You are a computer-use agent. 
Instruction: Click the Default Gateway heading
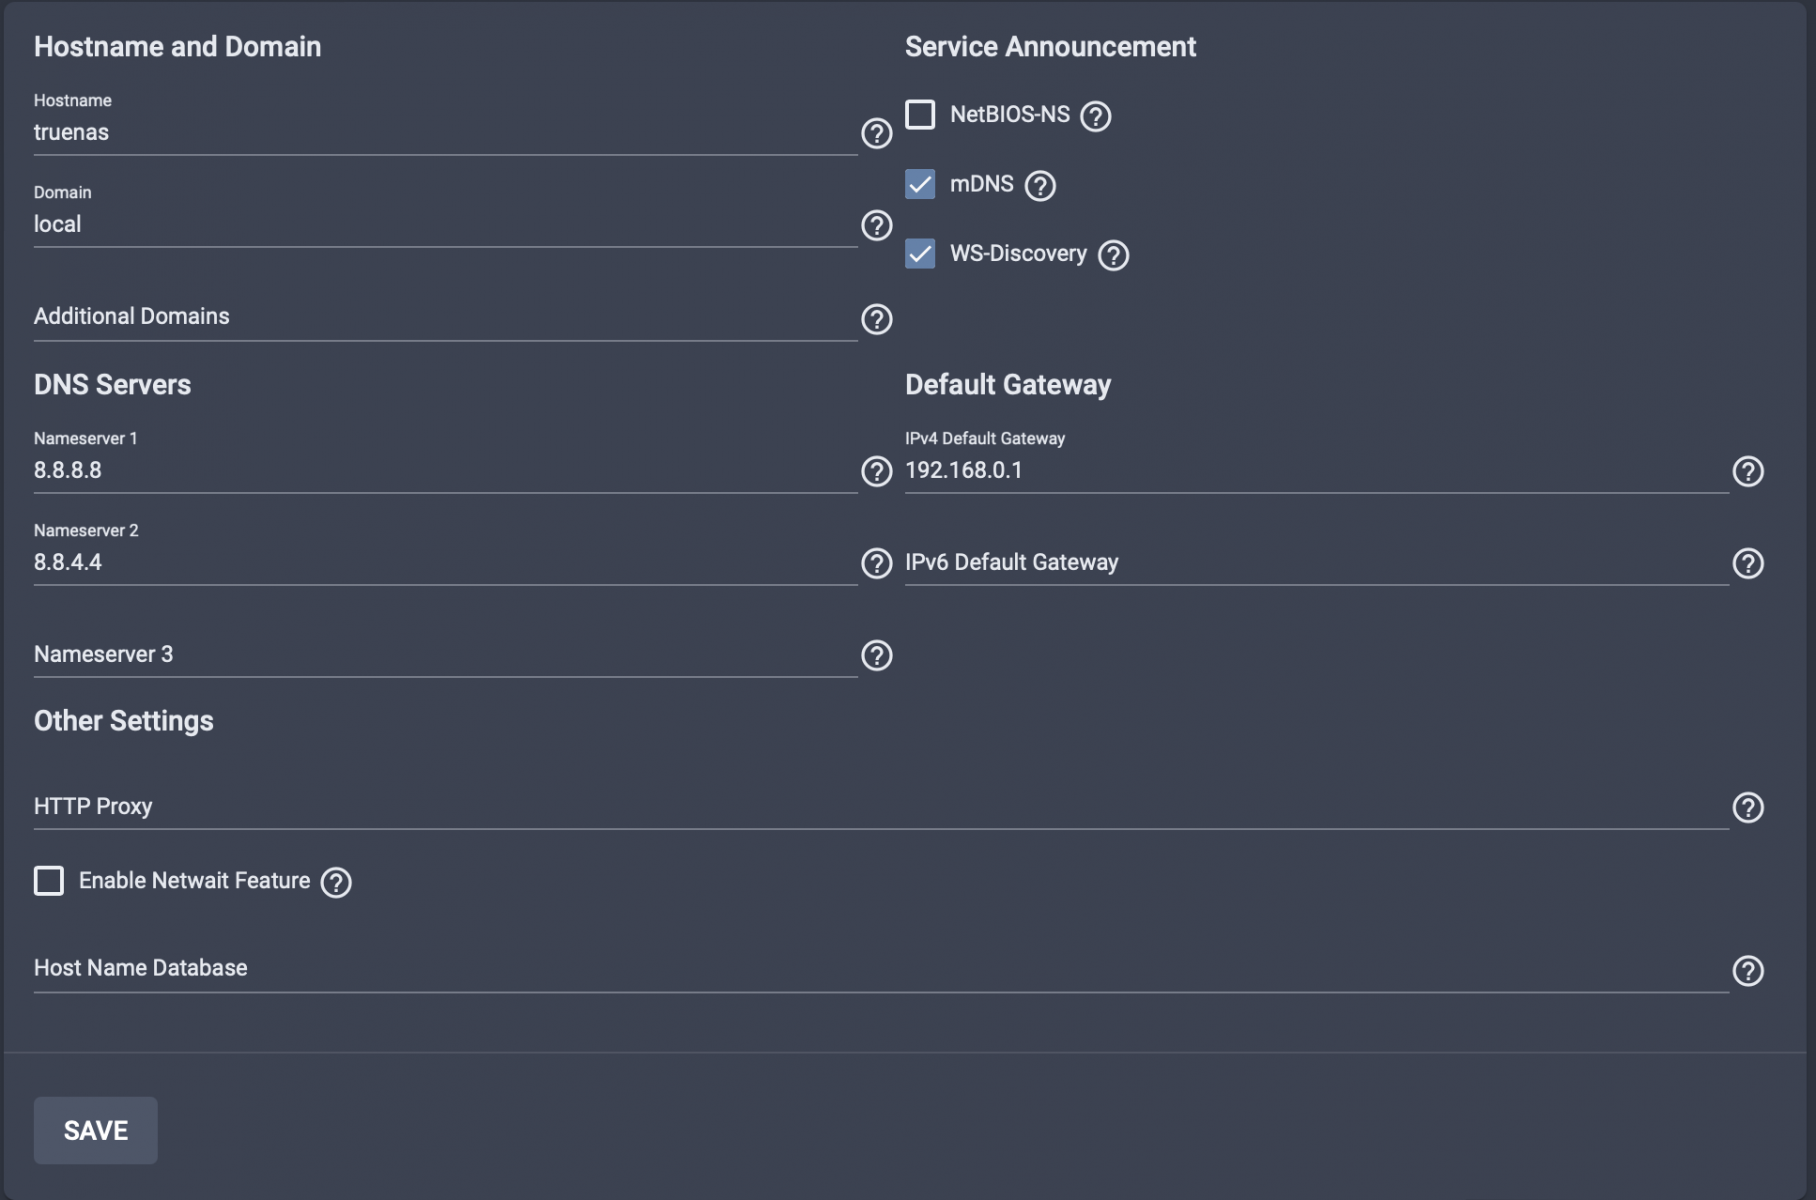pos(1008,385)
